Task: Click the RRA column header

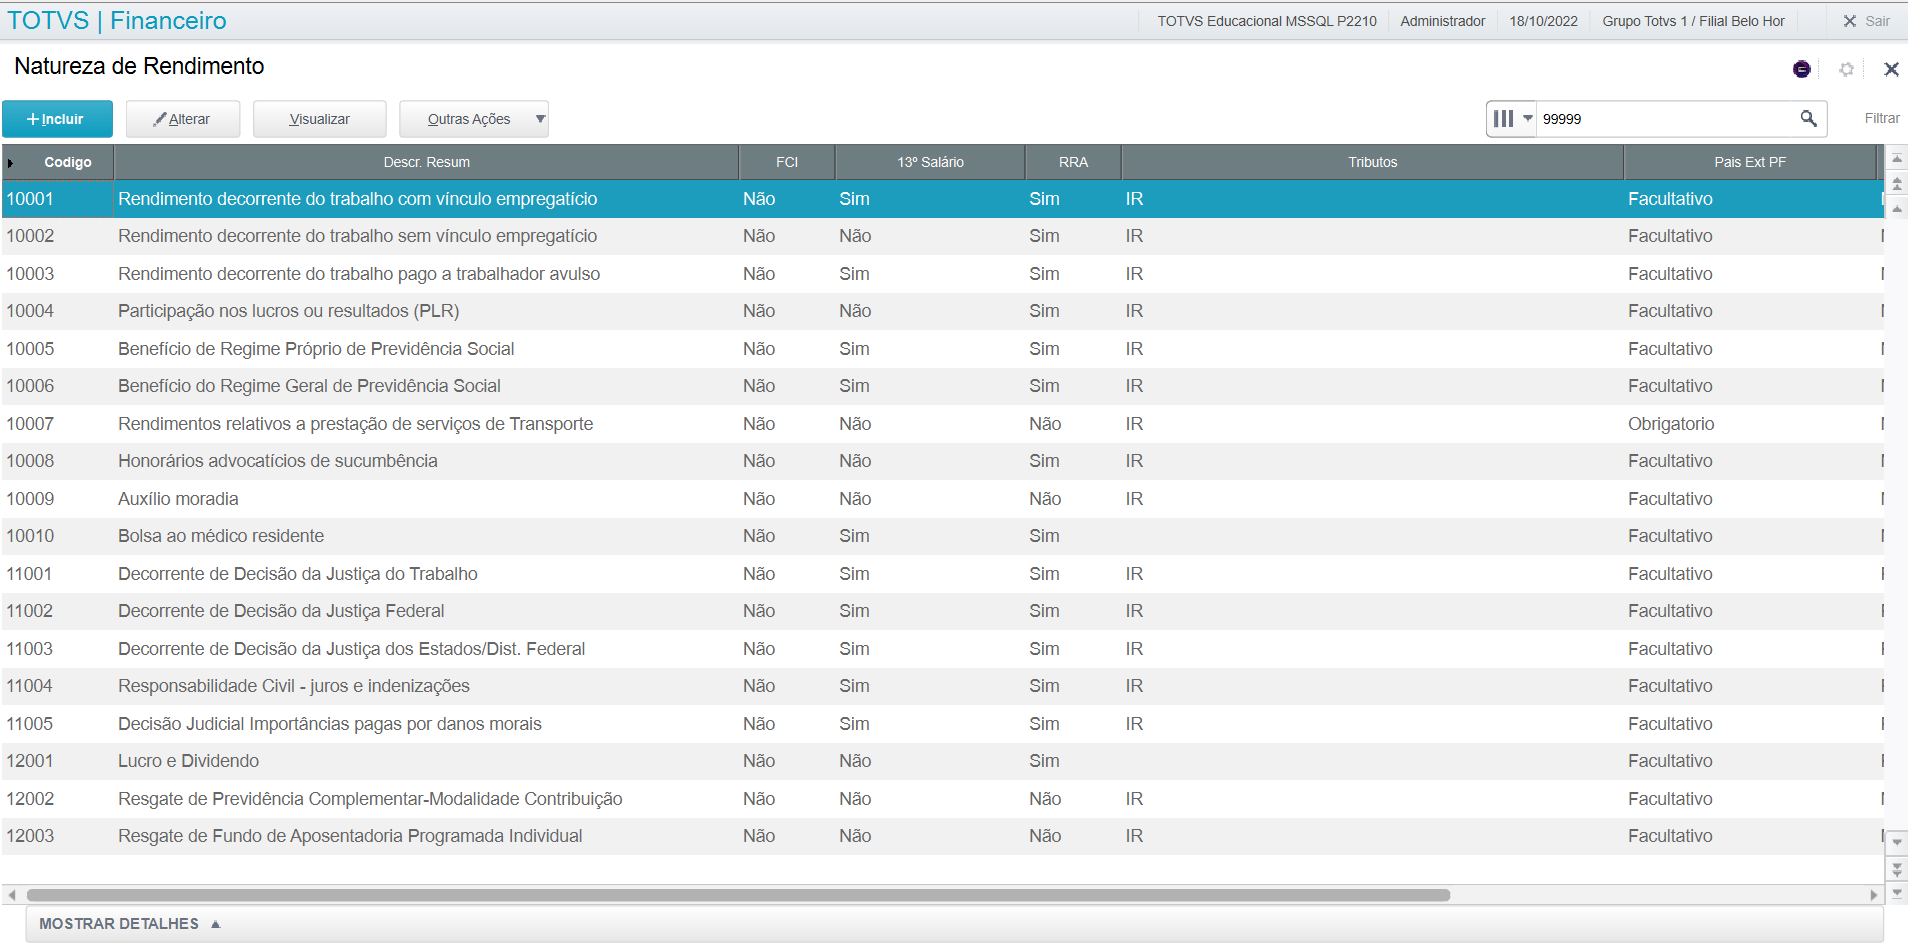Action: (1073, 162)
